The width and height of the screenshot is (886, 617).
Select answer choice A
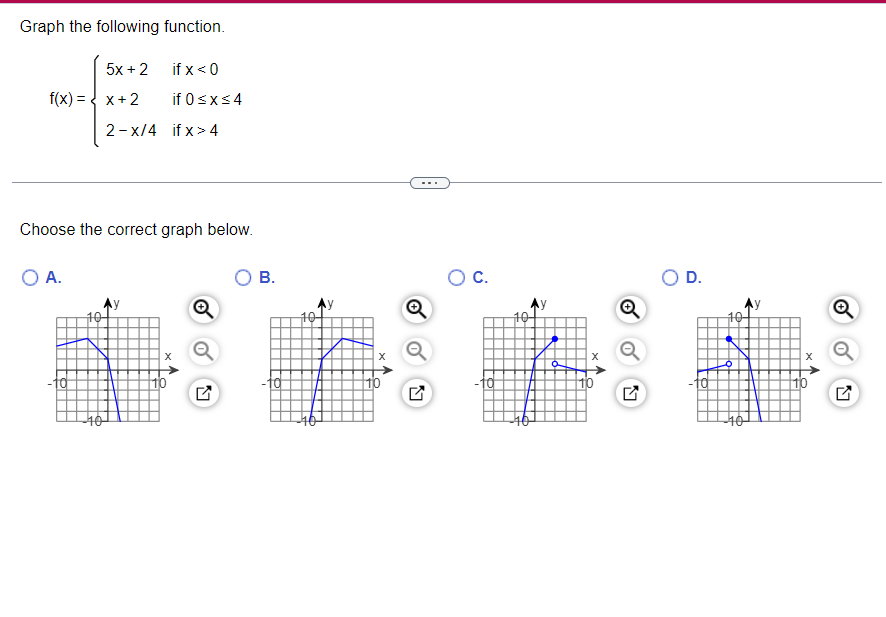[31, 277]
